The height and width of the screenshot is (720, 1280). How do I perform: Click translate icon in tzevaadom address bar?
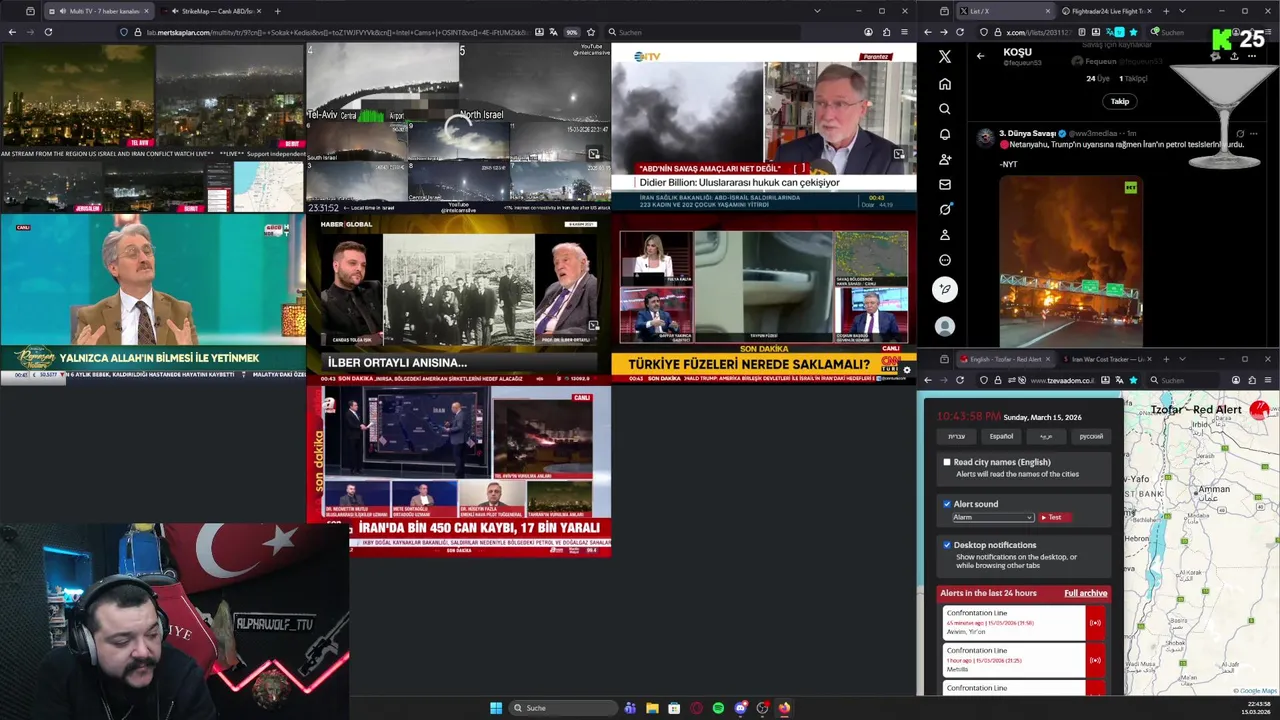[1119, 380]
